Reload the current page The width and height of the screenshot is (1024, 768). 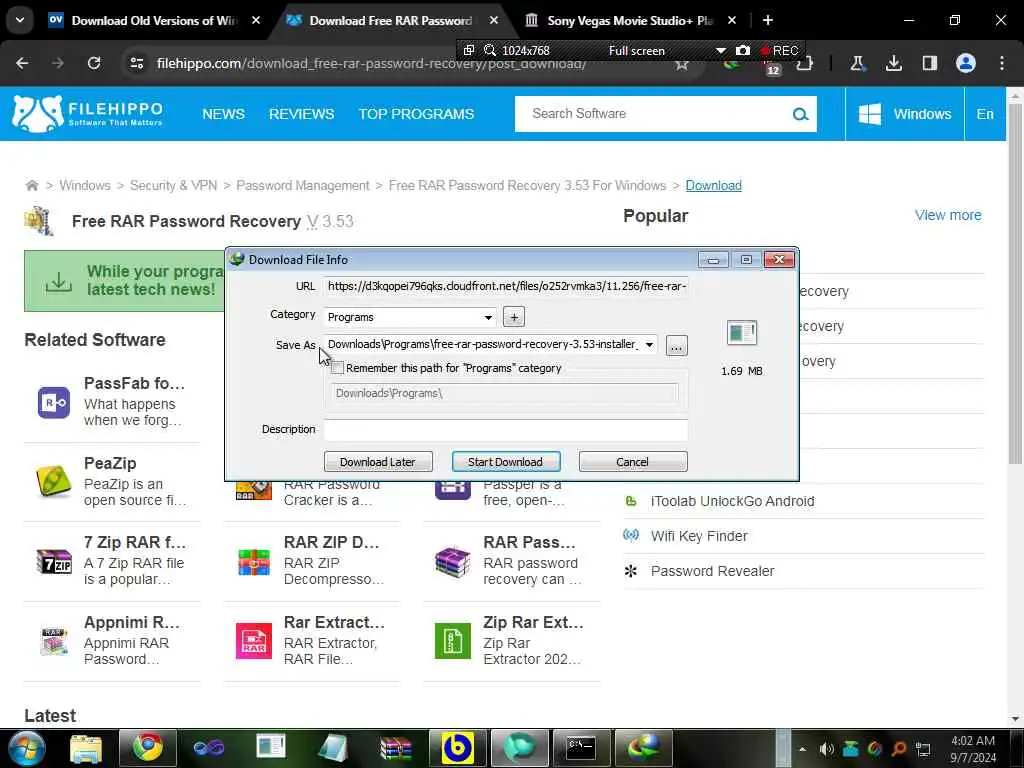94,63
